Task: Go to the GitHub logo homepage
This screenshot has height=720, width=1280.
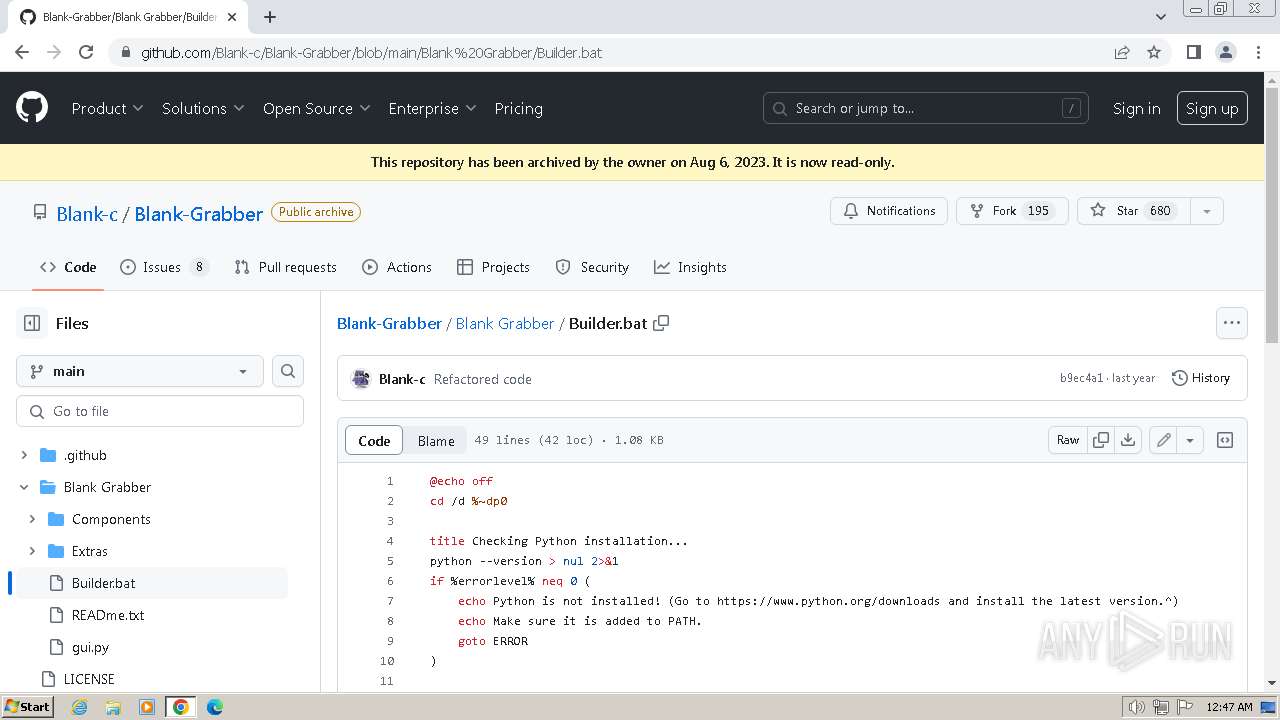Action: click(32, 108)
